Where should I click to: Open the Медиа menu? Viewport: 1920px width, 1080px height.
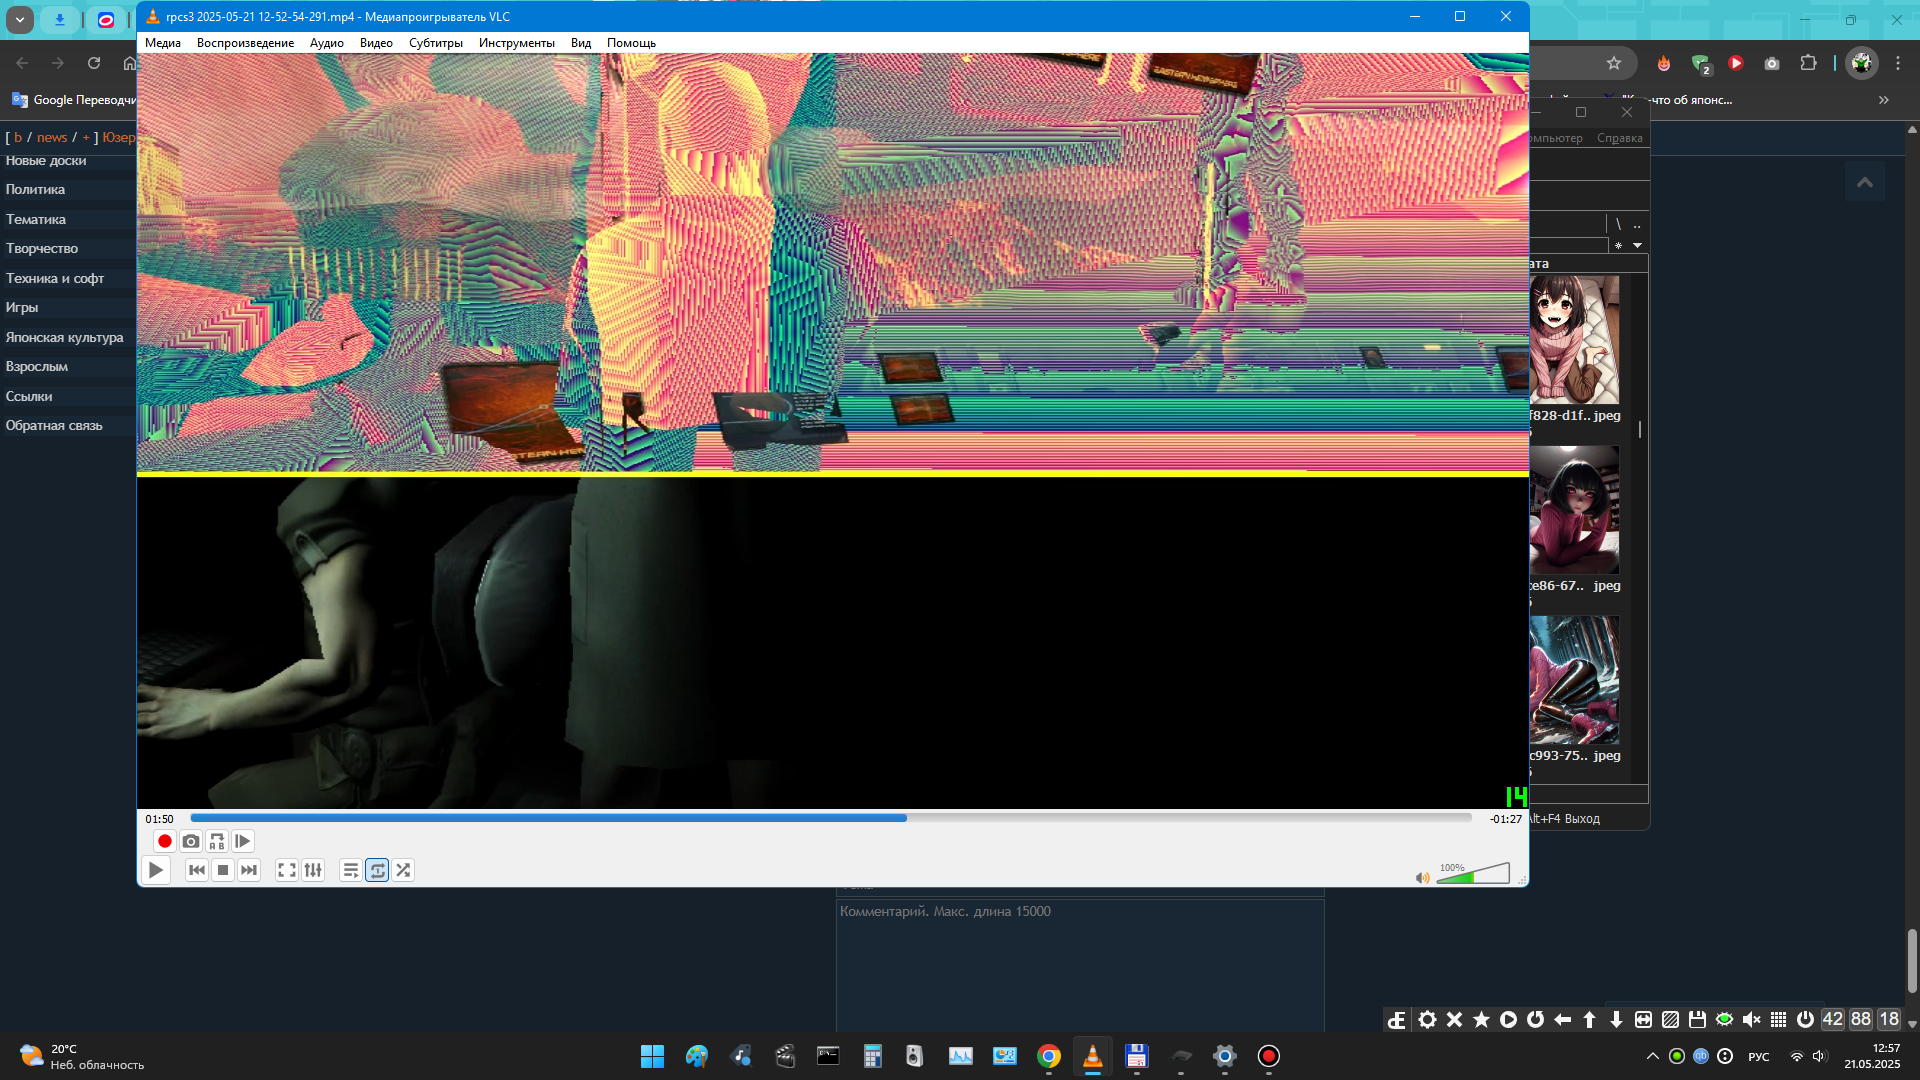(162, 43)
